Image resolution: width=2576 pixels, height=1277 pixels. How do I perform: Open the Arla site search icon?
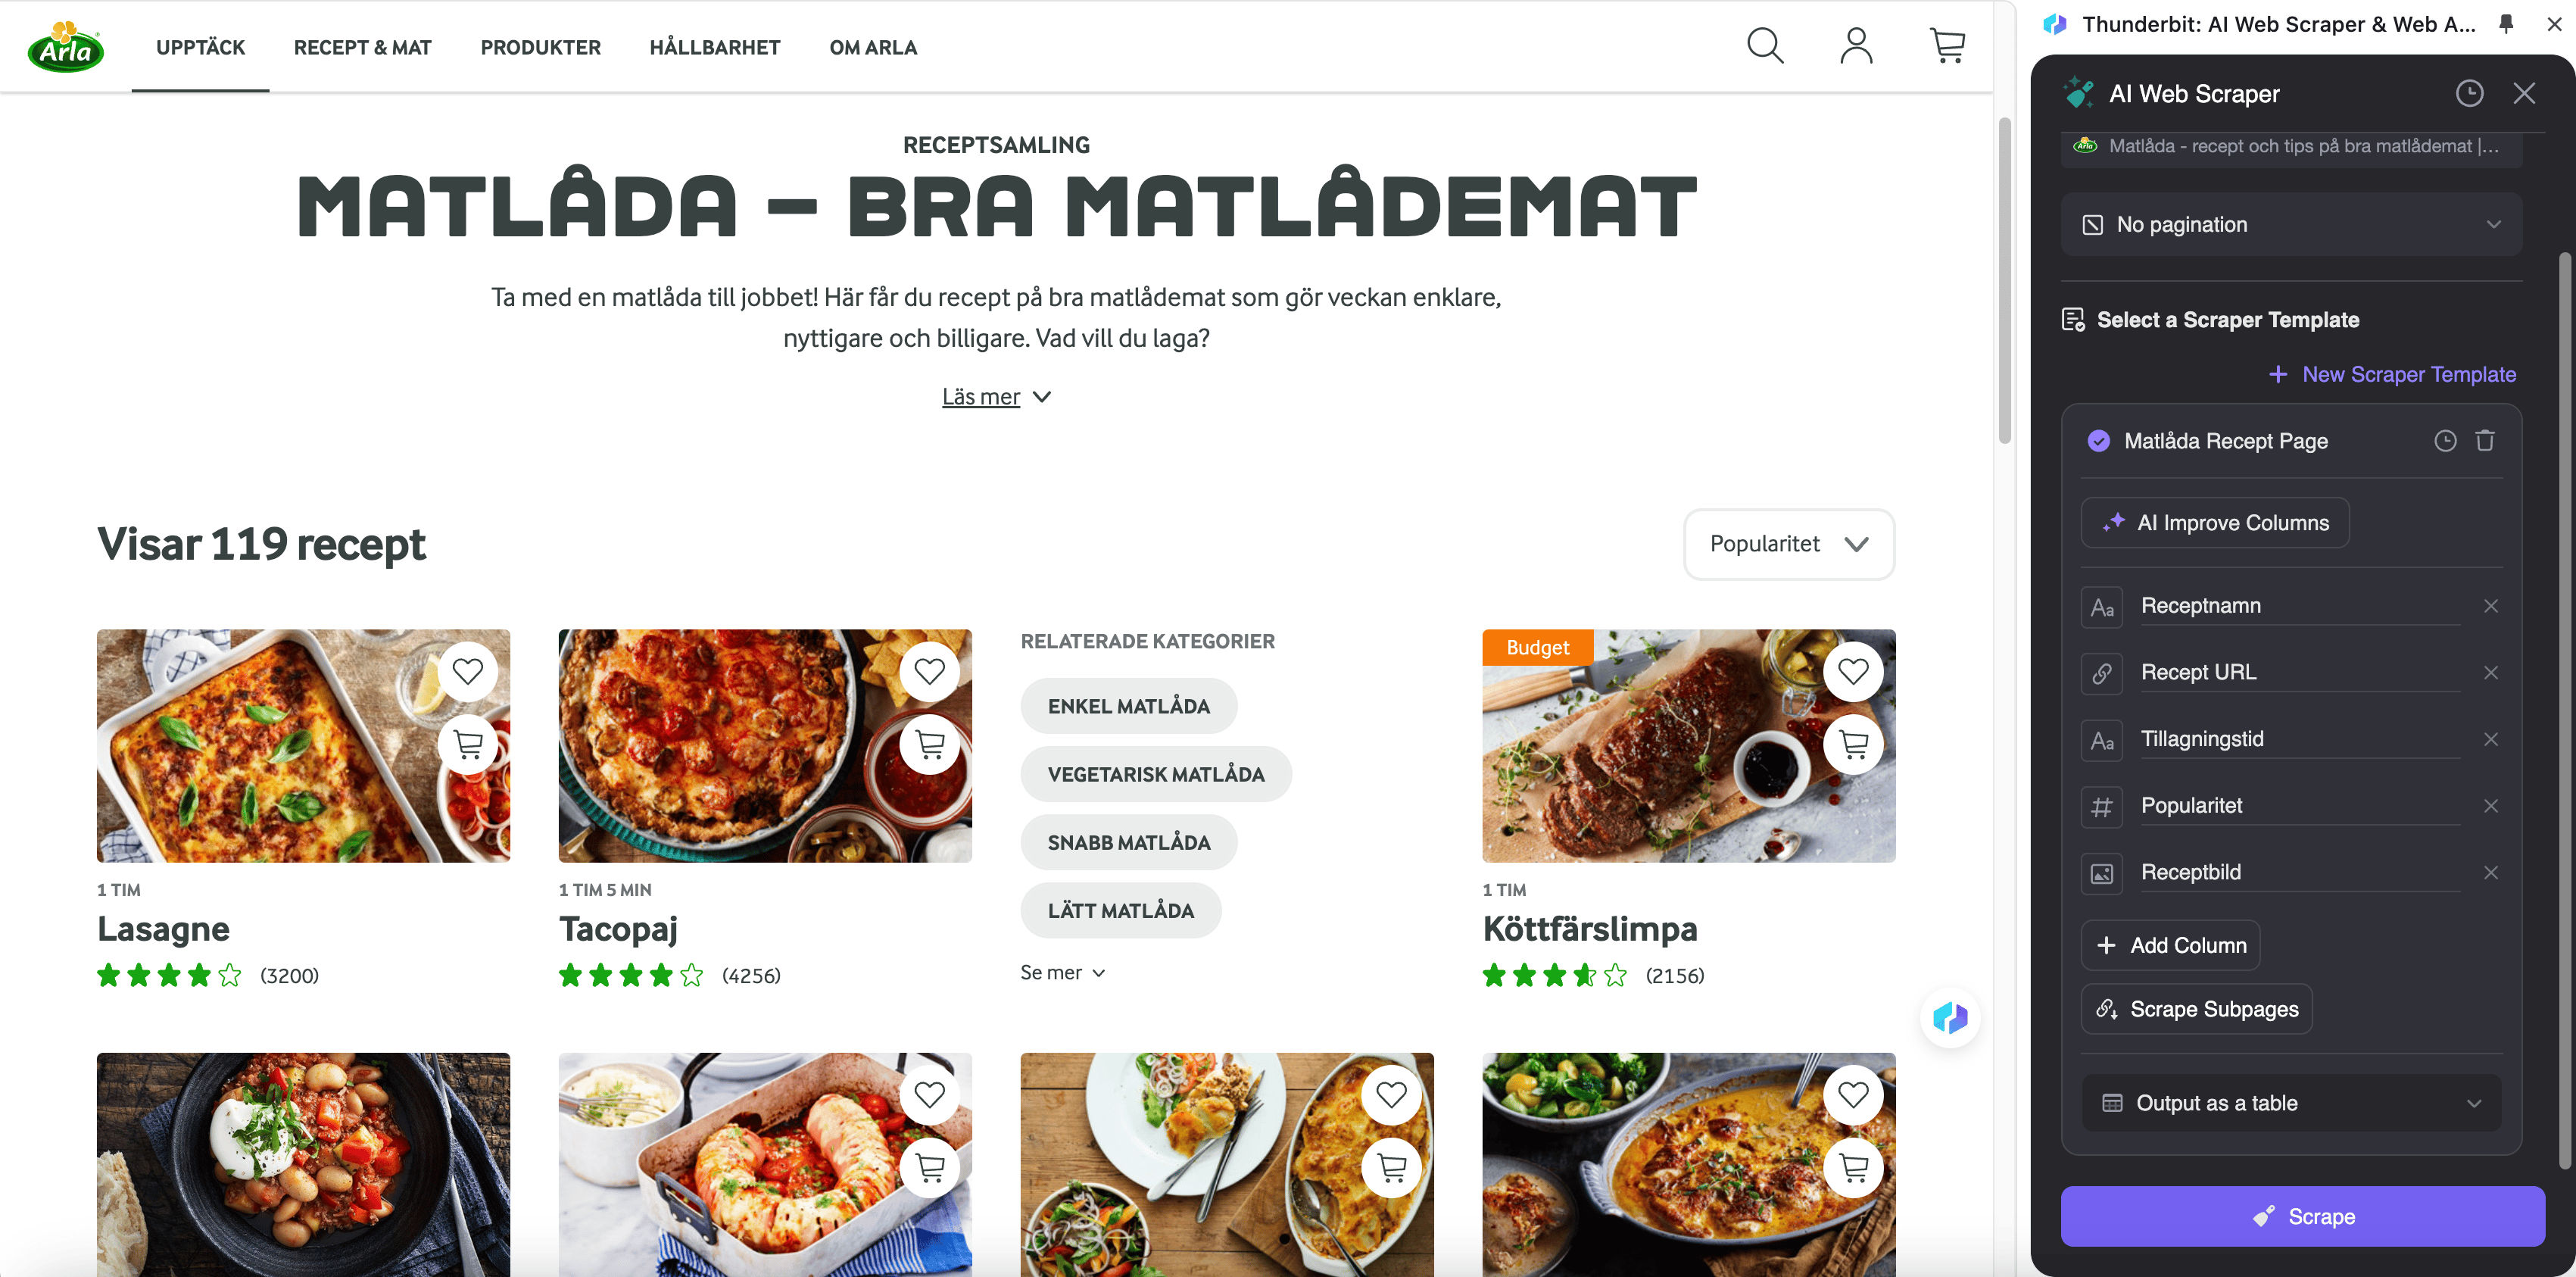point(1765,46)
